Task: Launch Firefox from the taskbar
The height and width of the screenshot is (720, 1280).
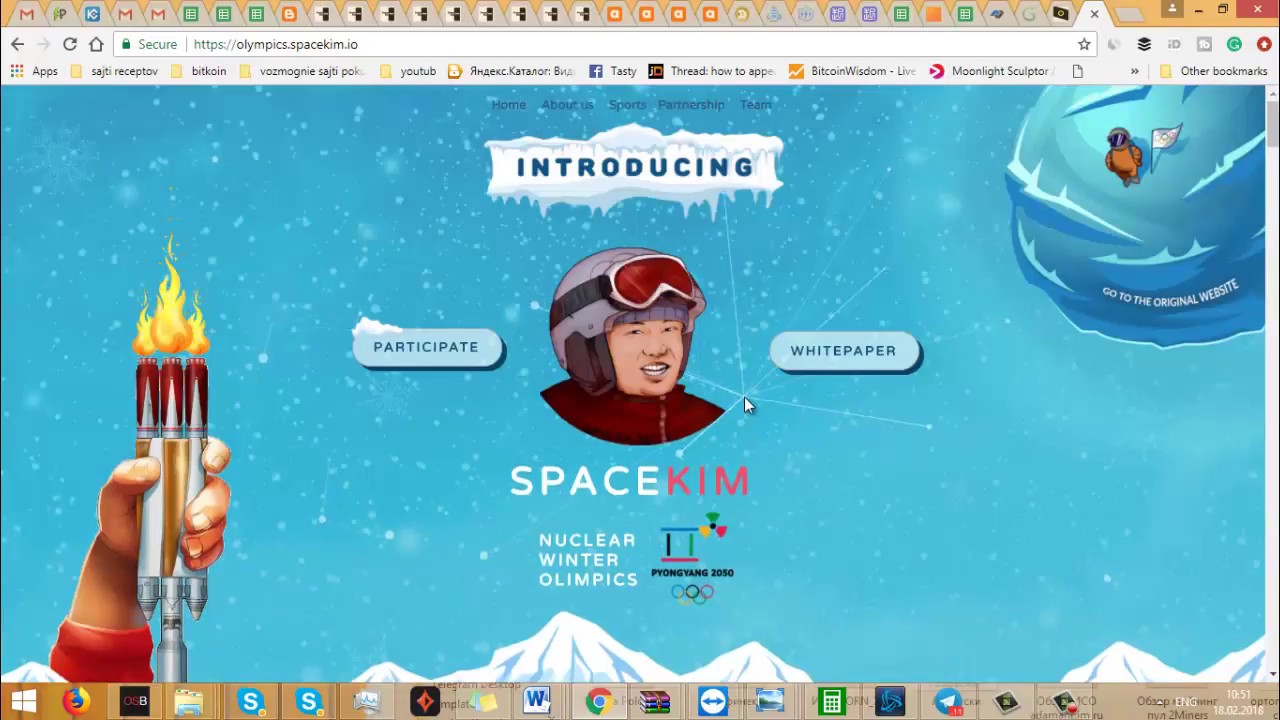Action: pos(76,701)
